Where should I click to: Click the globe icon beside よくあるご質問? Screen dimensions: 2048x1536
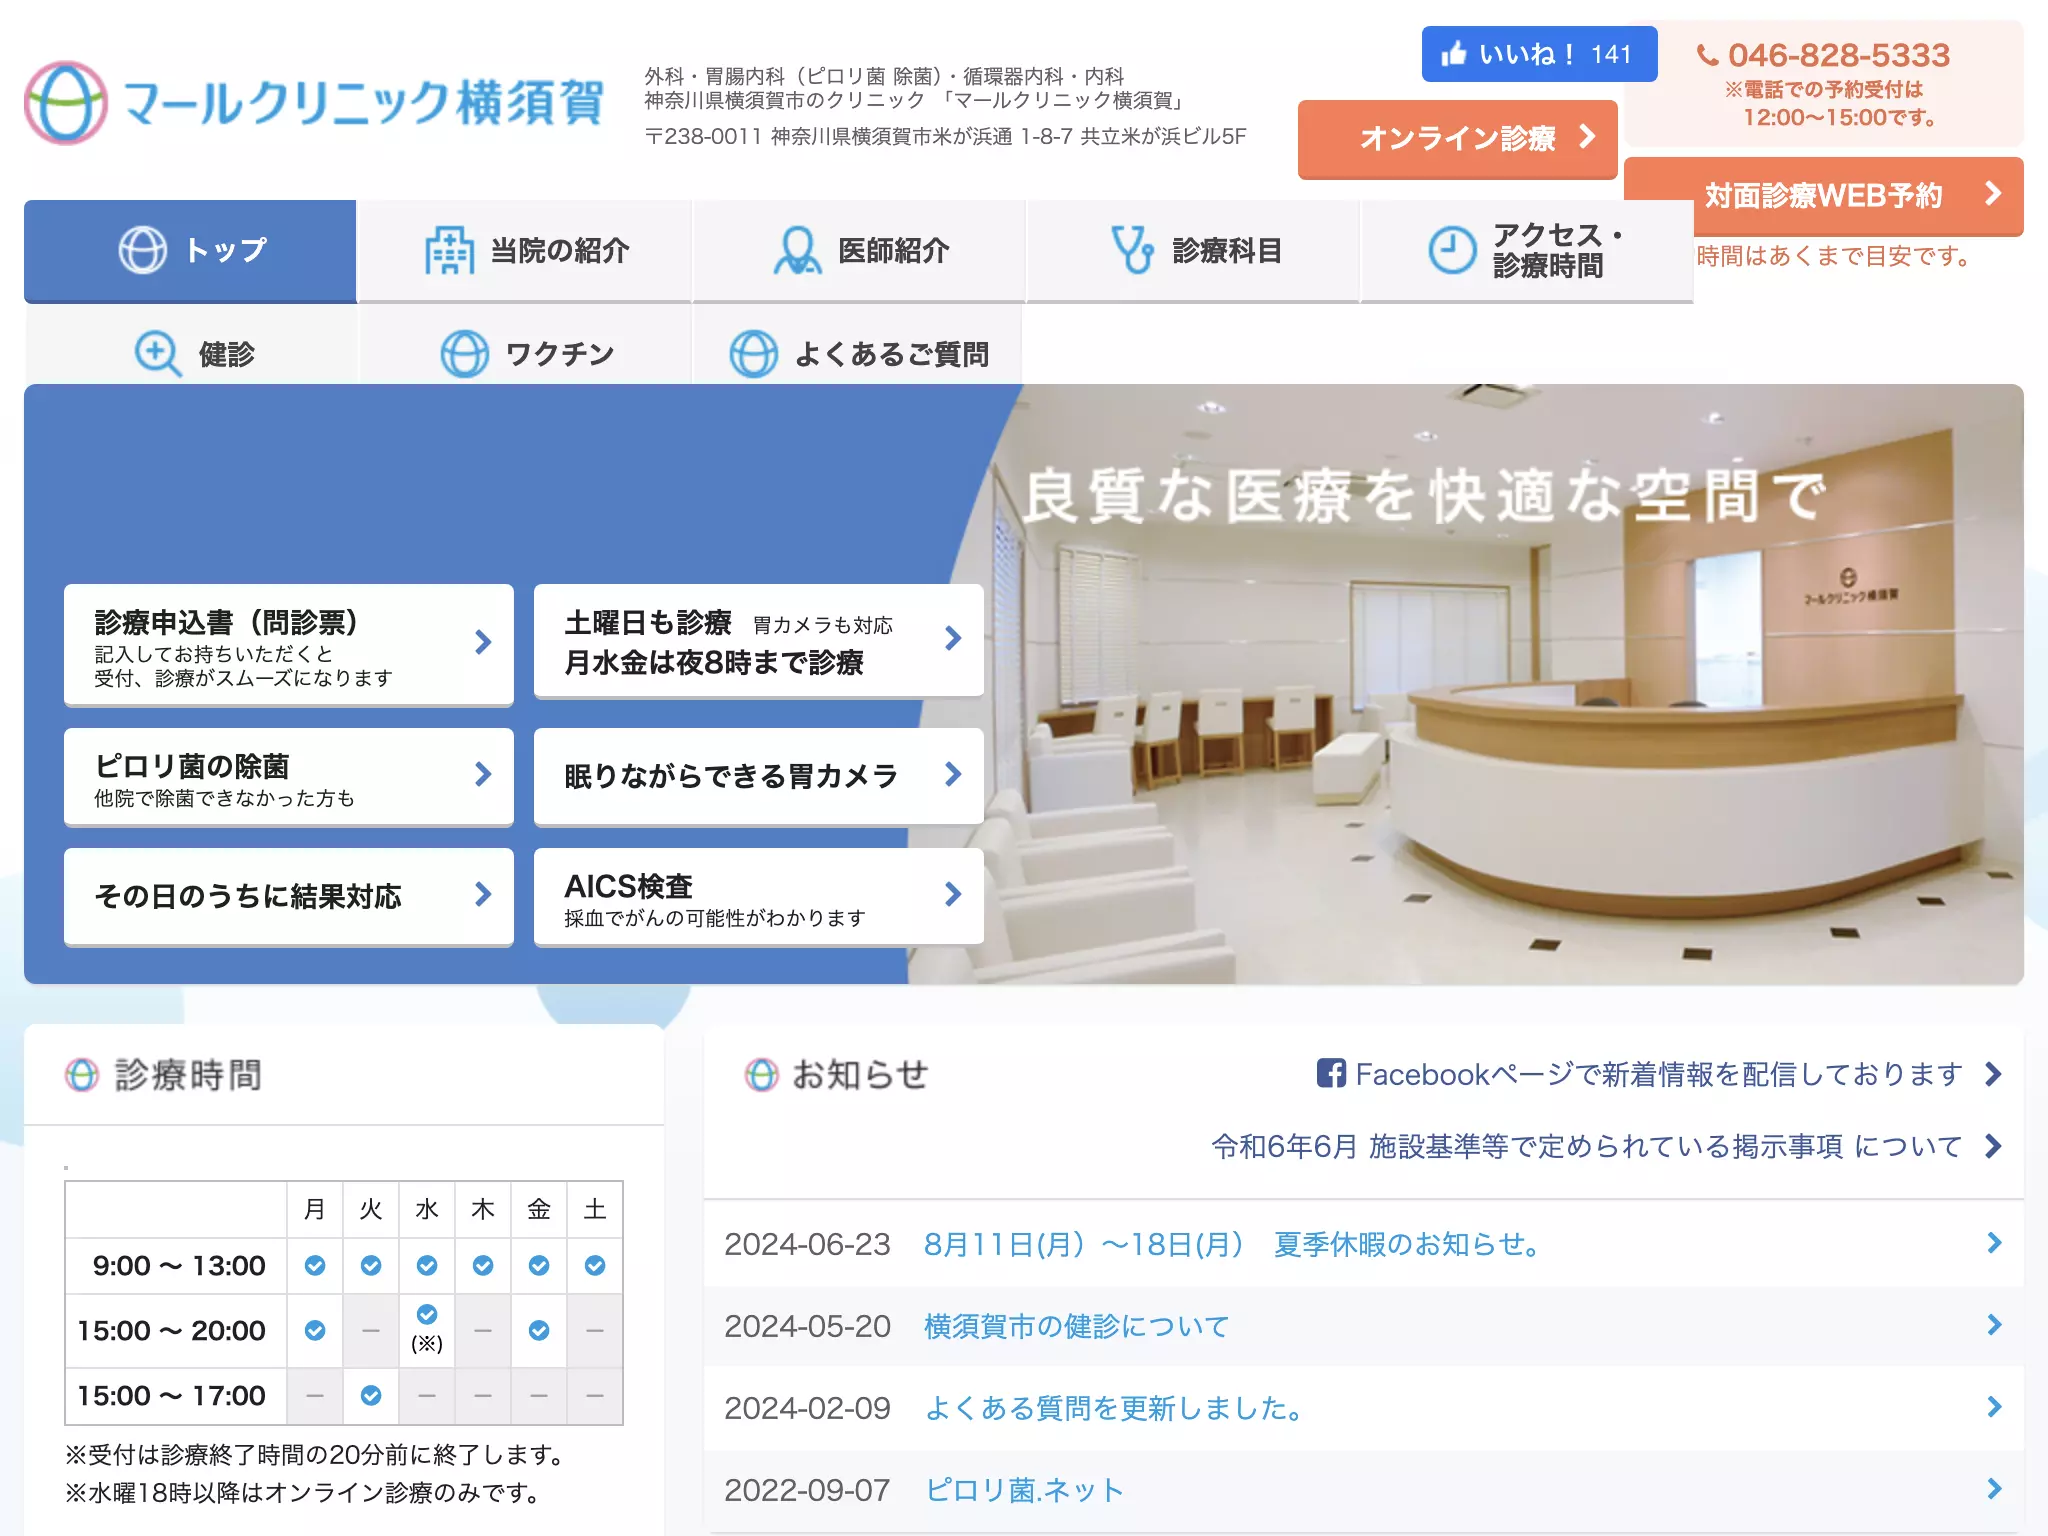(753, 354)
